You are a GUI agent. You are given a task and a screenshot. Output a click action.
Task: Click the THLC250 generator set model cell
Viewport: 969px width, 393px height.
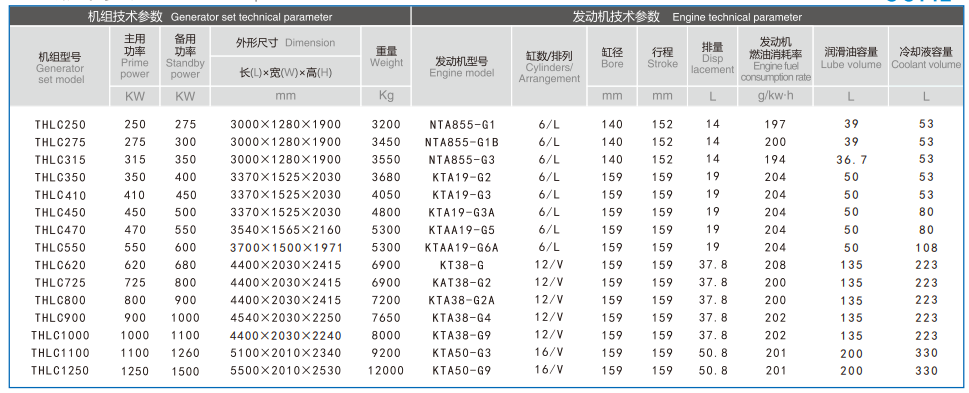pyautogui.click(x=59, y=125)
